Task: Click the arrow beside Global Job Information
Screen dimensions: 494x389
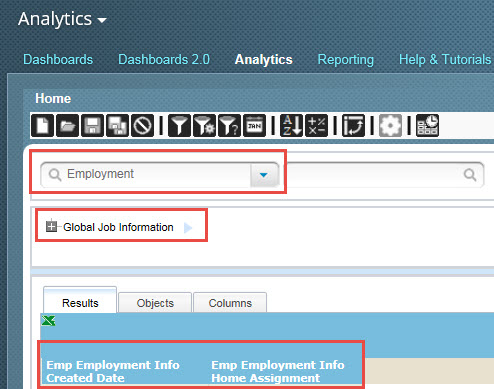Action: (188, 228)
